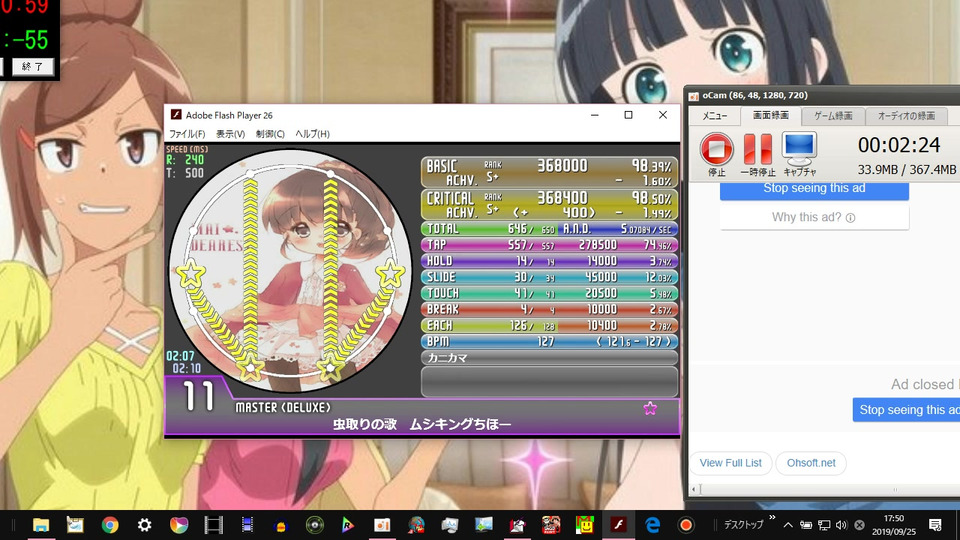Click the 33.9MB / 367.4MB size text

pyautogui.click(x=906, y=170)
